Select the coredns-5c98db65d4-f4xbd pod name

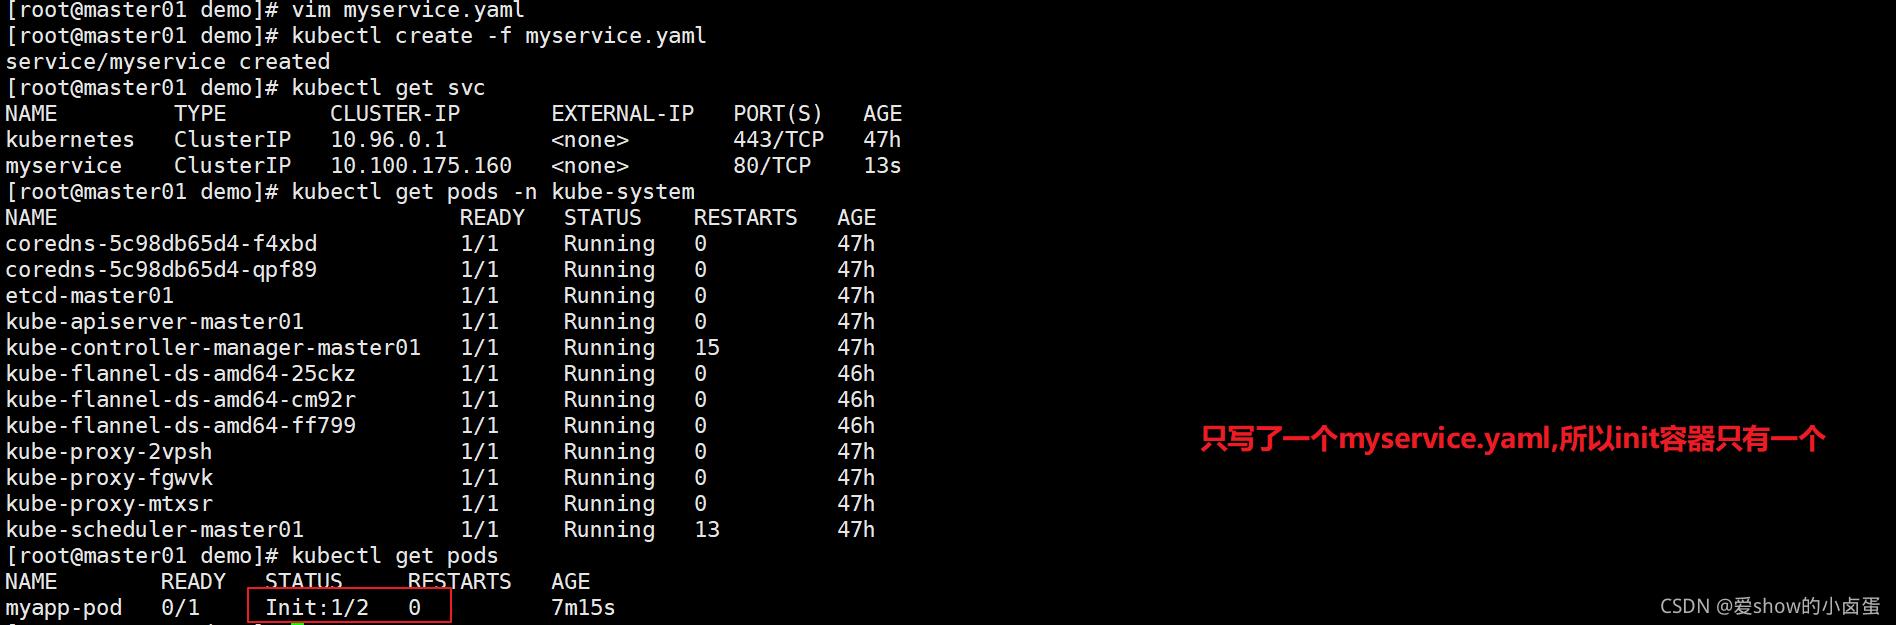[x=161, y=243]
